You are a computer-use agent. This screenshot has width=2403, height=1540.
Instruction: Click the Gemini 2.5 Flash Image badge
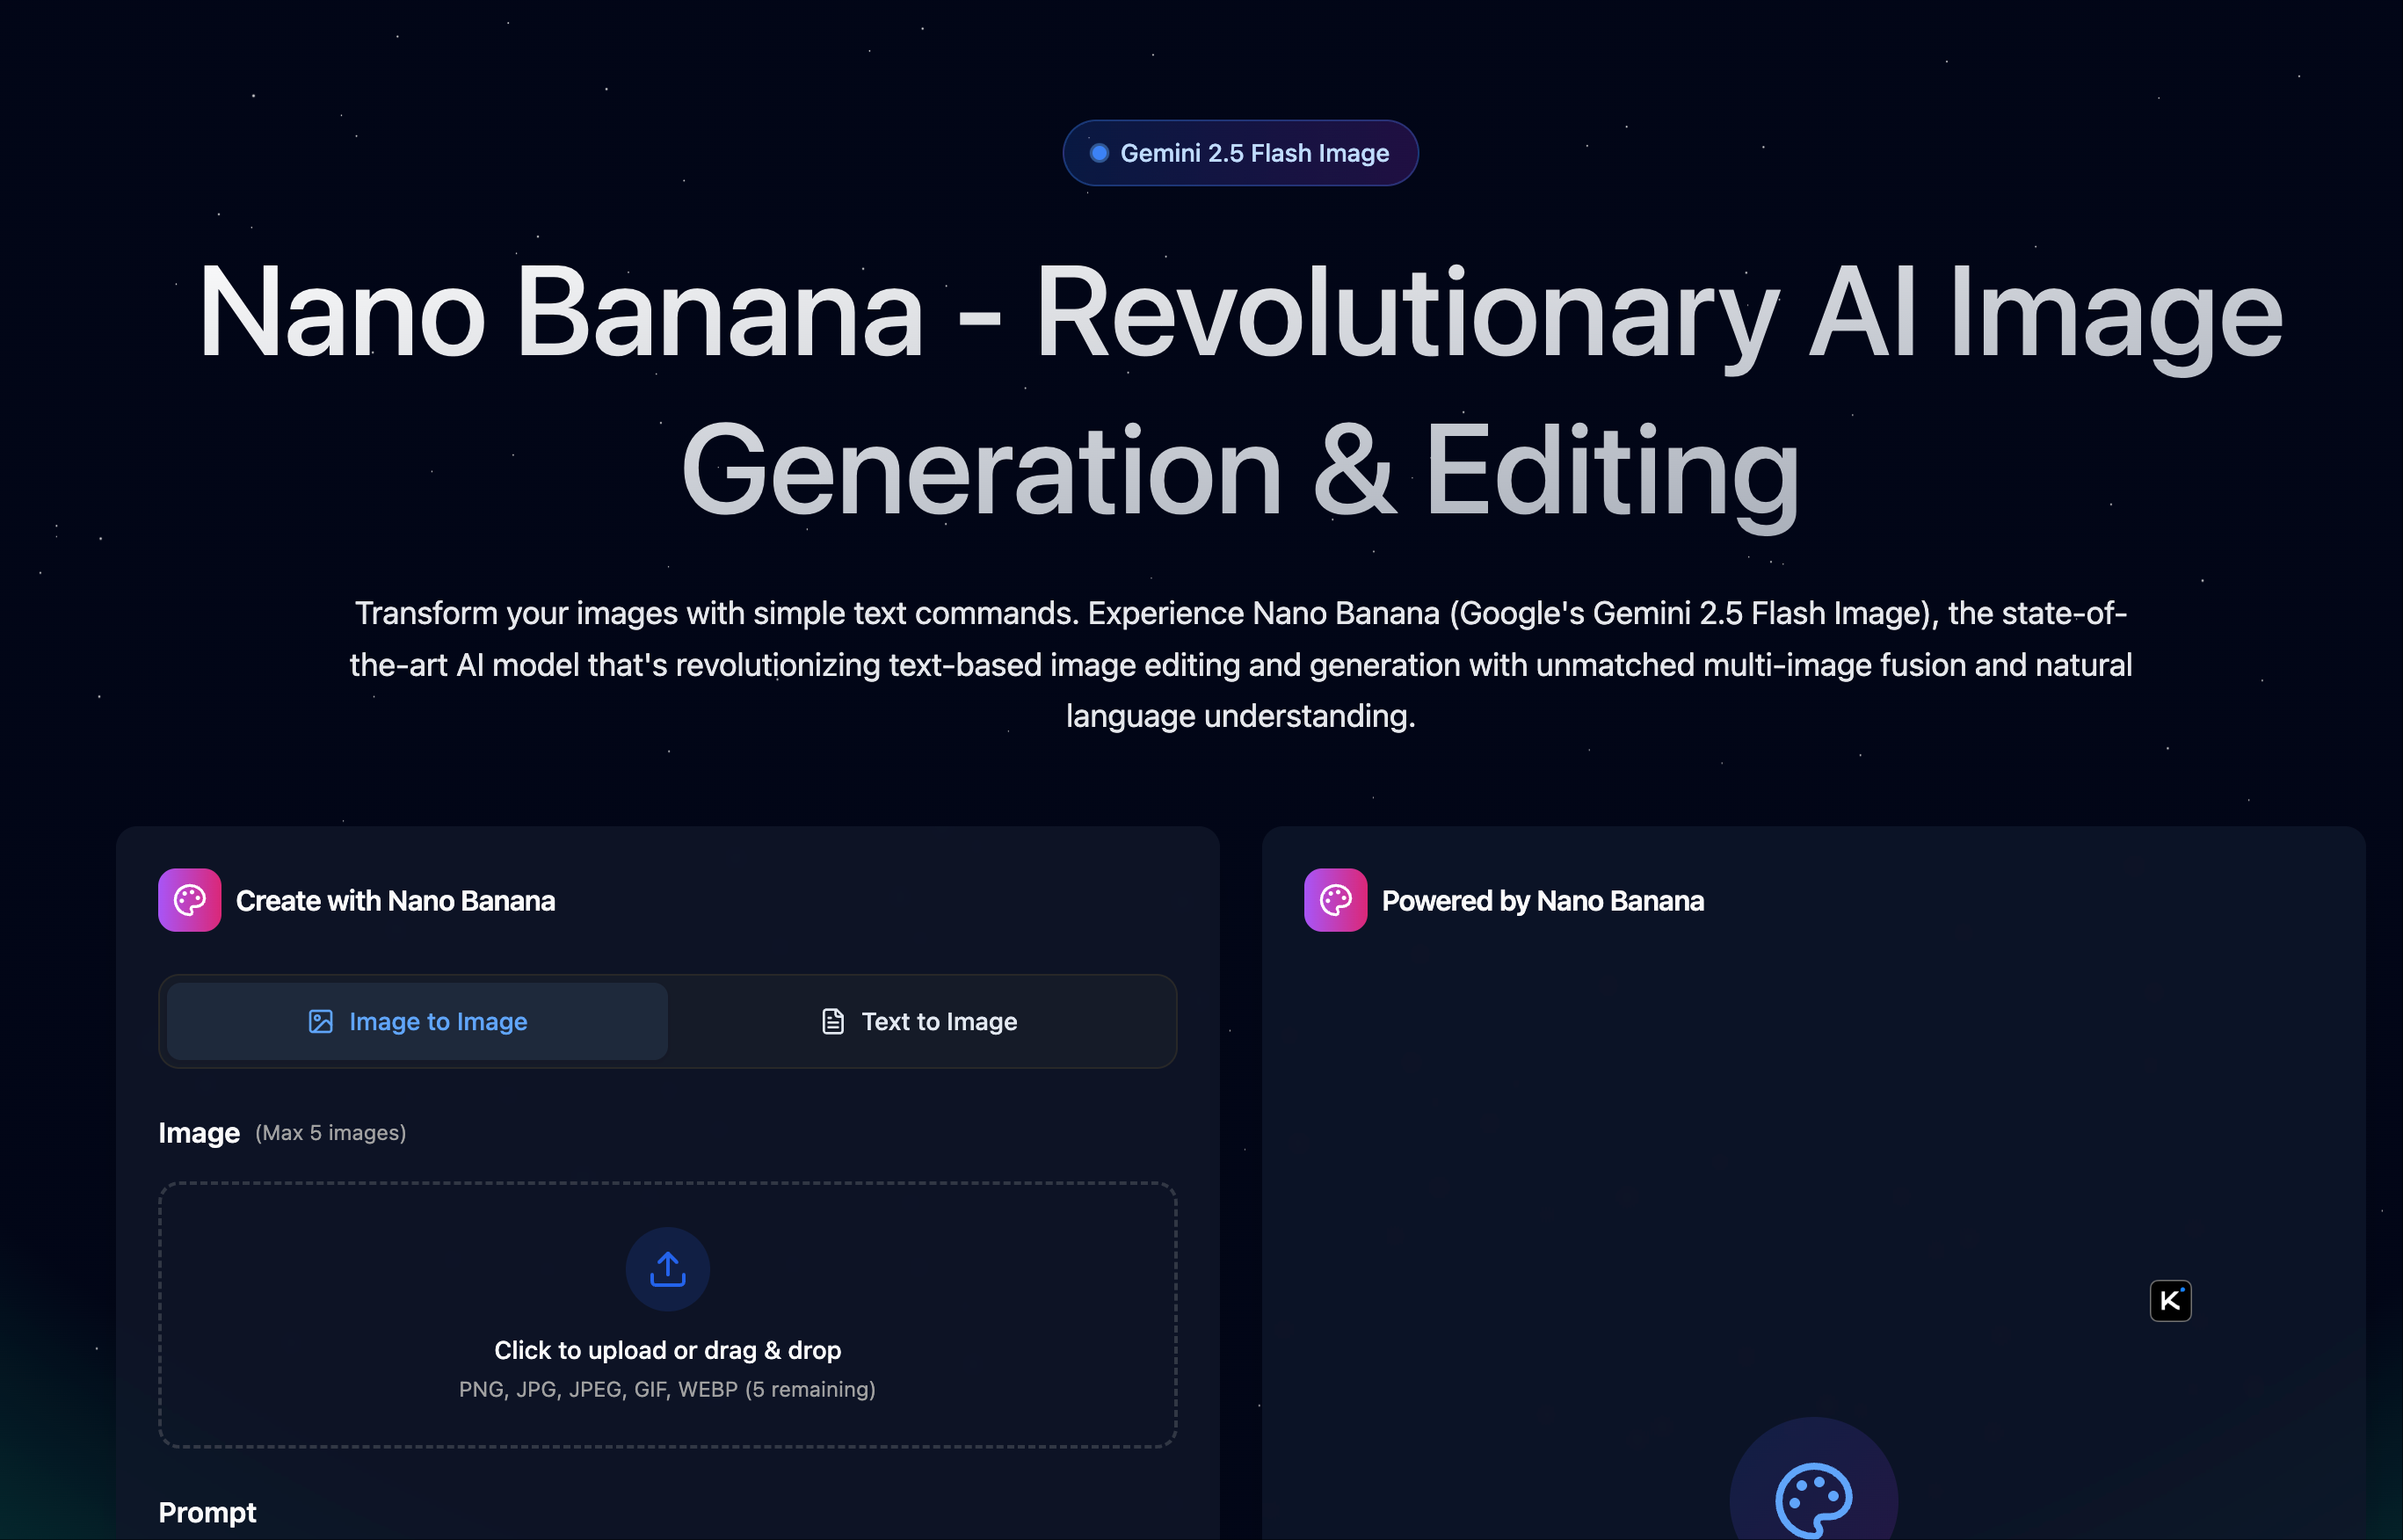coord(1240,152)
